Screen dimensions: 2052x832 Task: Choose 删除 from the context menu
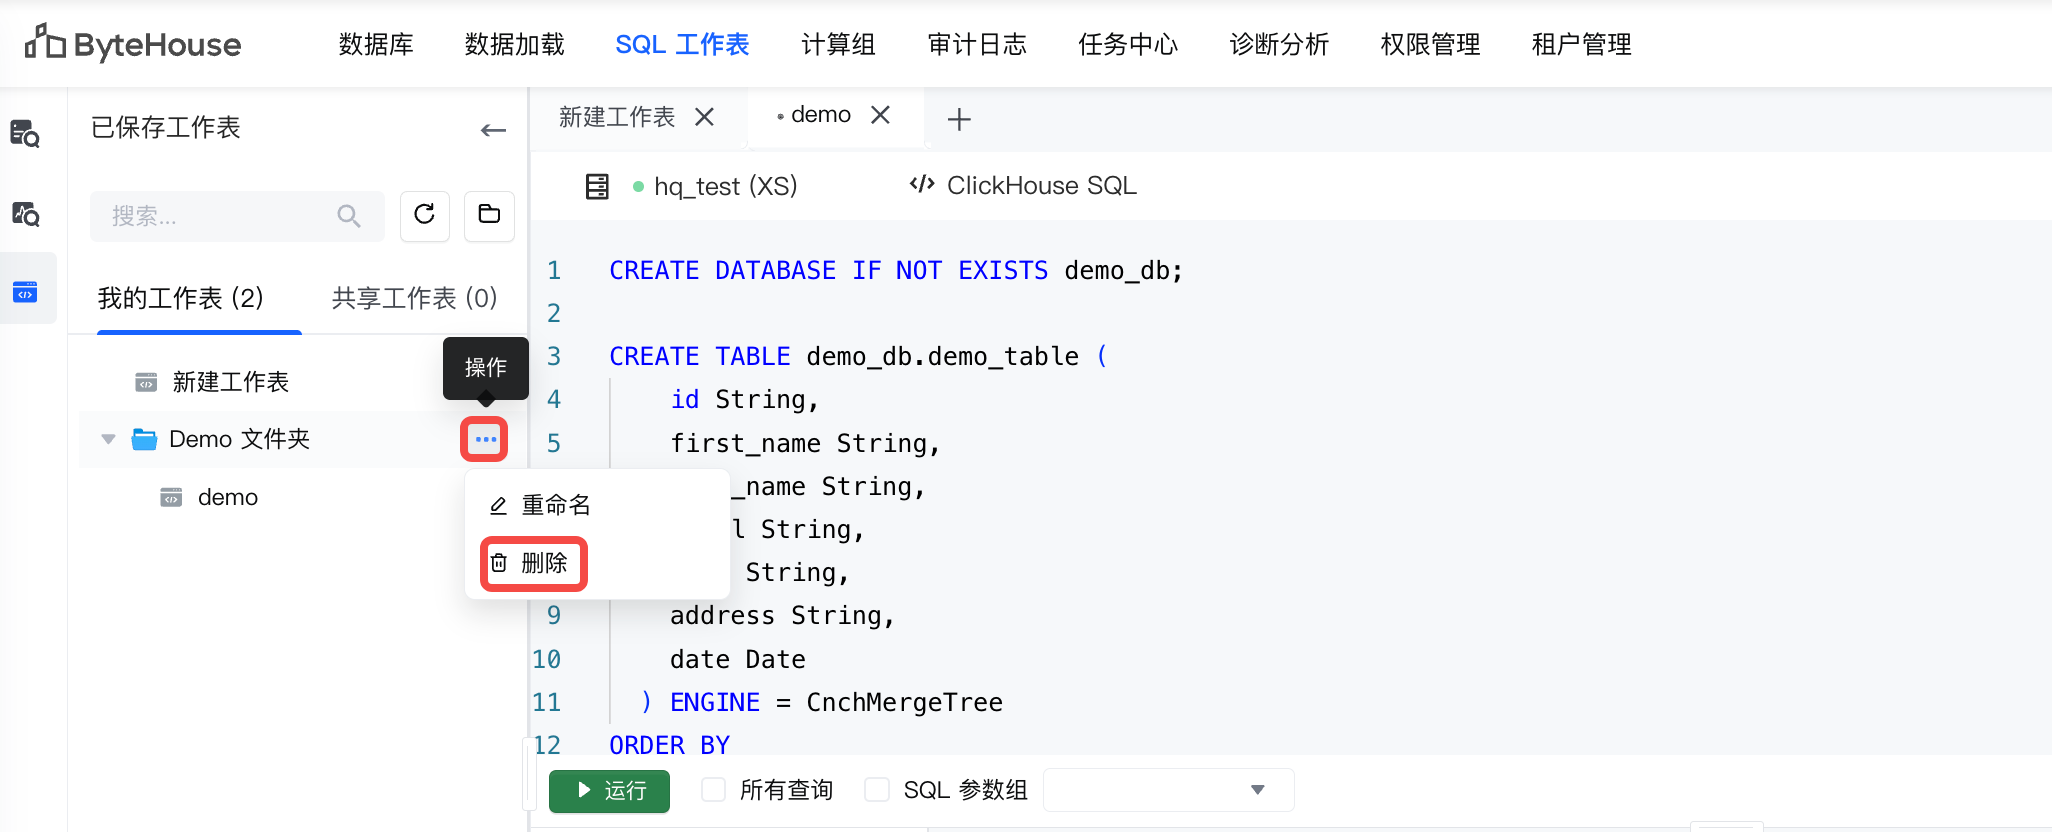pos(534,564)
